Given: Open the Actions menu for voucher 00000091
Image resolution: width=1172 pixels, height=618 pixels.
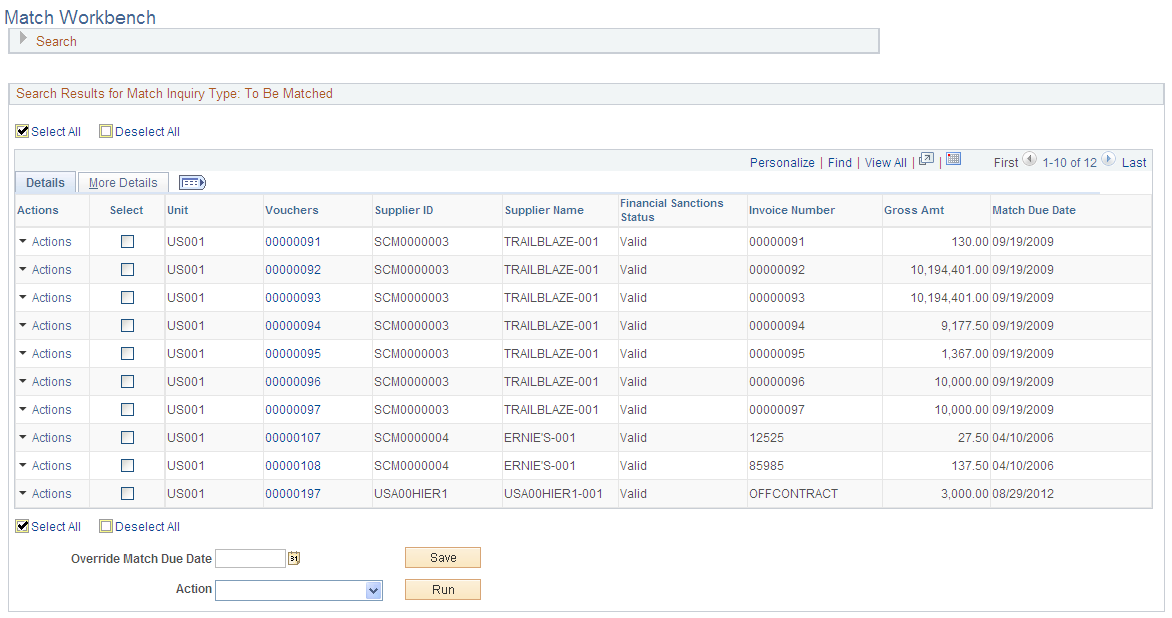Looking at the screenshot, I should (x=47, y=241).
